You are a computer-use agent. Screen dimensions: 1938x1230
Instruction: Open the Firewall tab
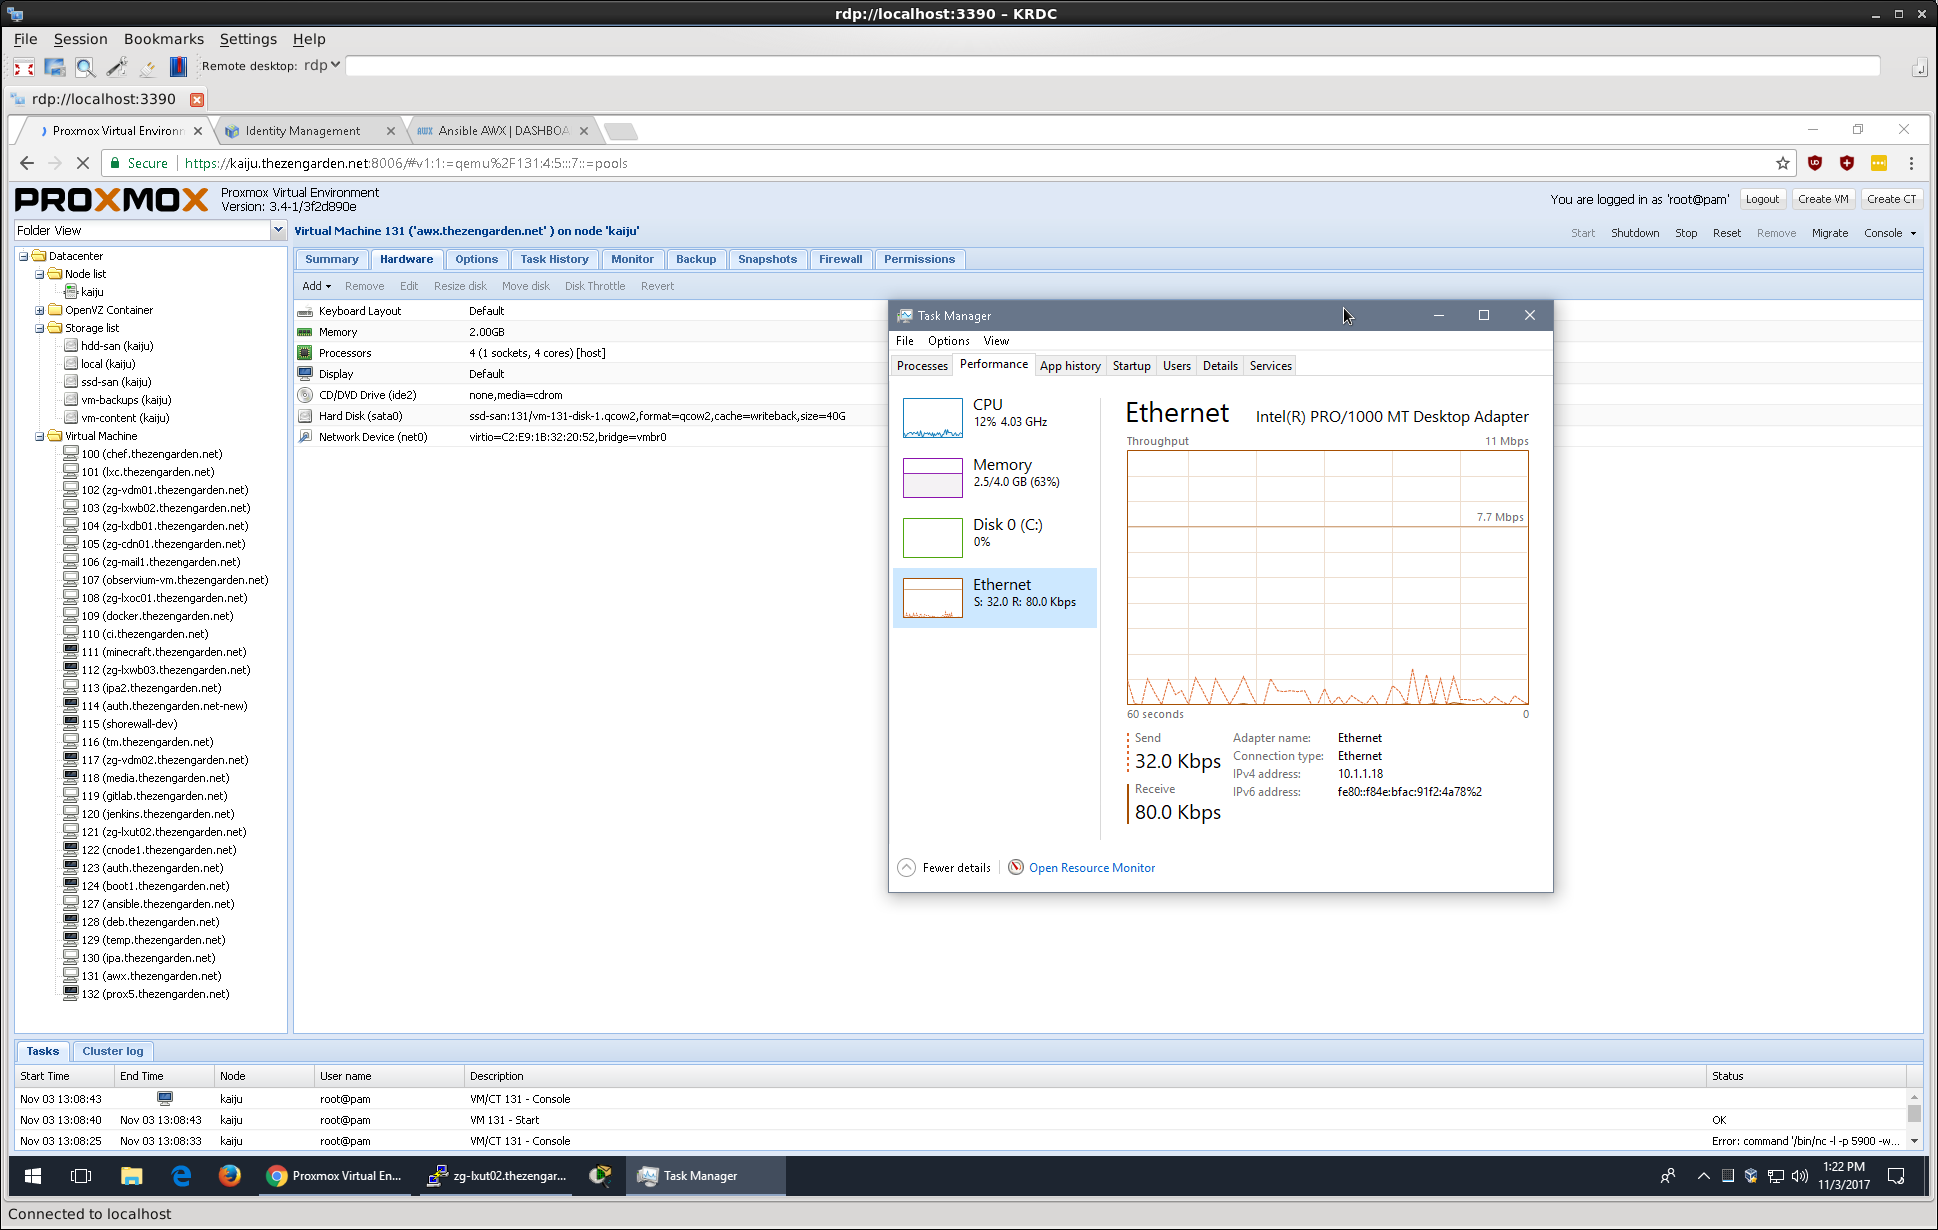click(x=840, y=259)
